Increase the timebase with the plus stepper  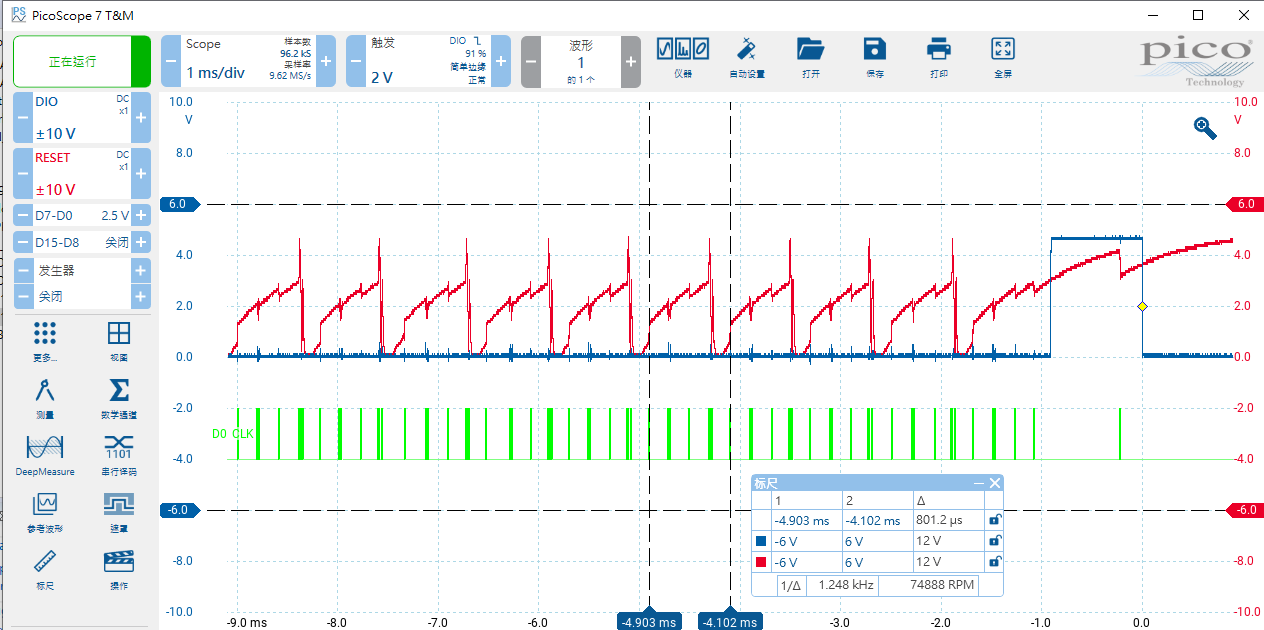[325, 61]
